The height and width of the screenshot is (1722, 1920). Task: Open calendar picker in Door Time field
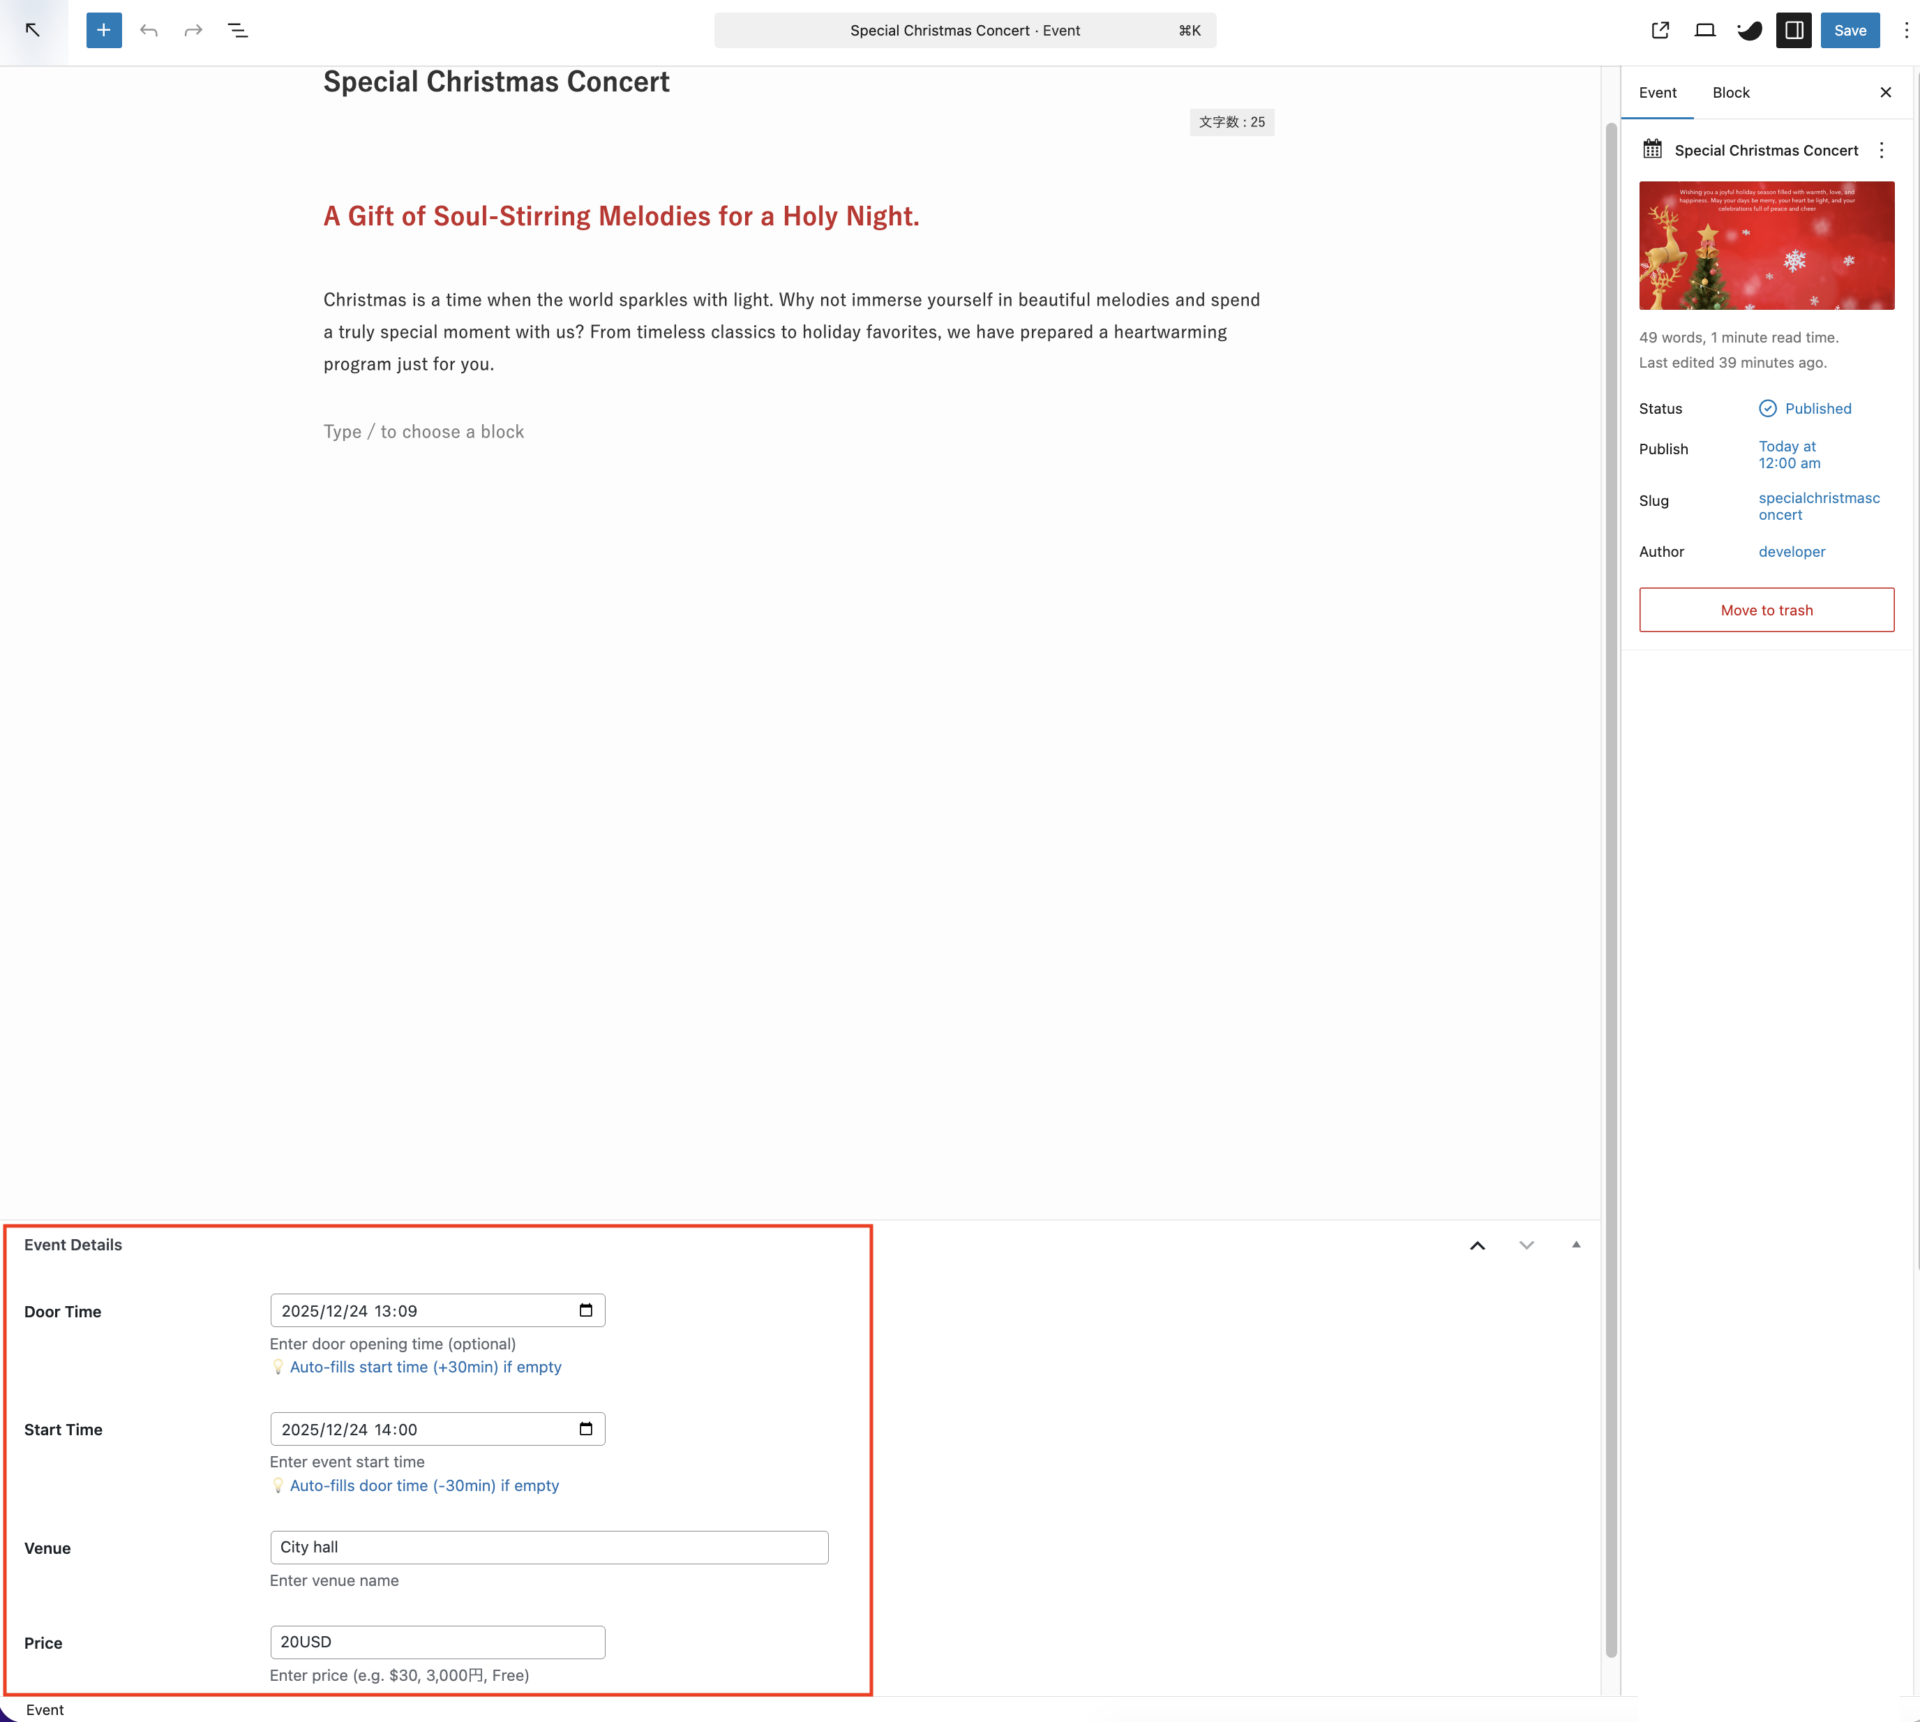coord(586,1310)
